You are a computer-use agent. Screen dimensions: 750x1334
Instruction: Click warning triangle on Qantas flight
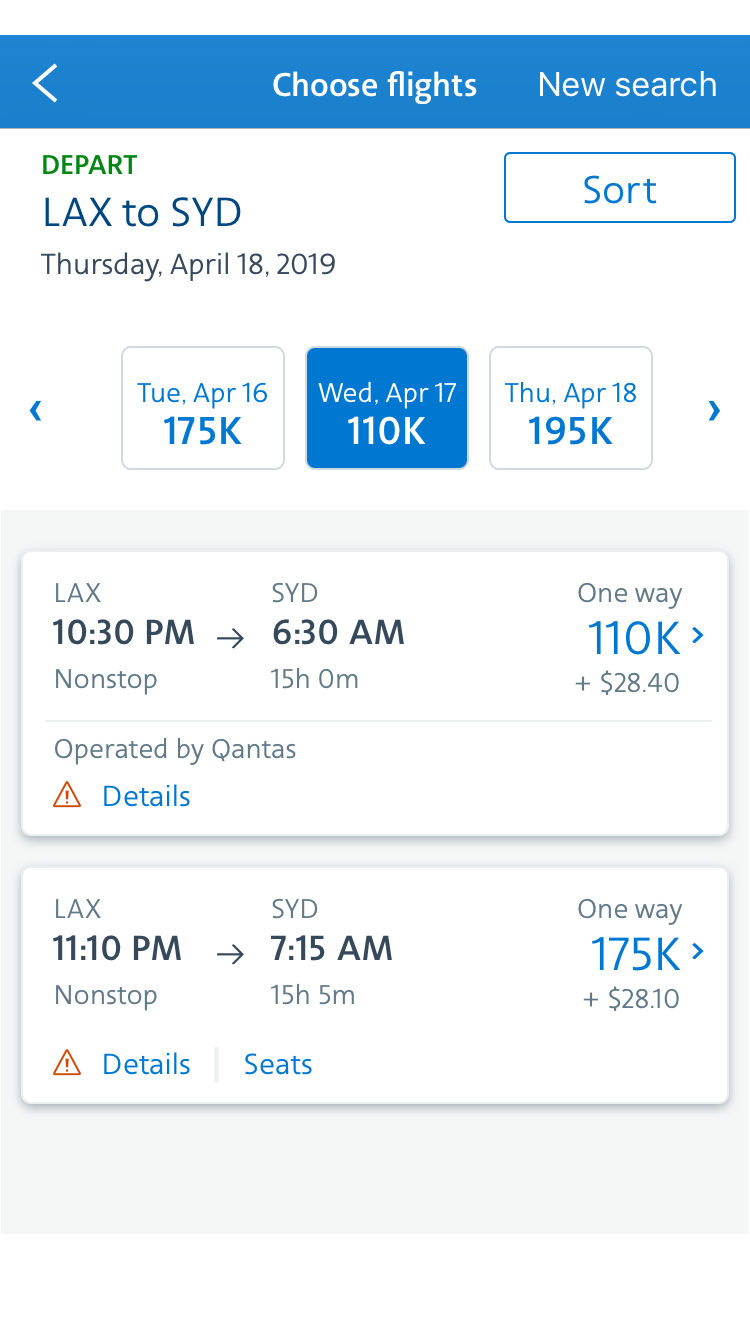(x=67, y=796)
